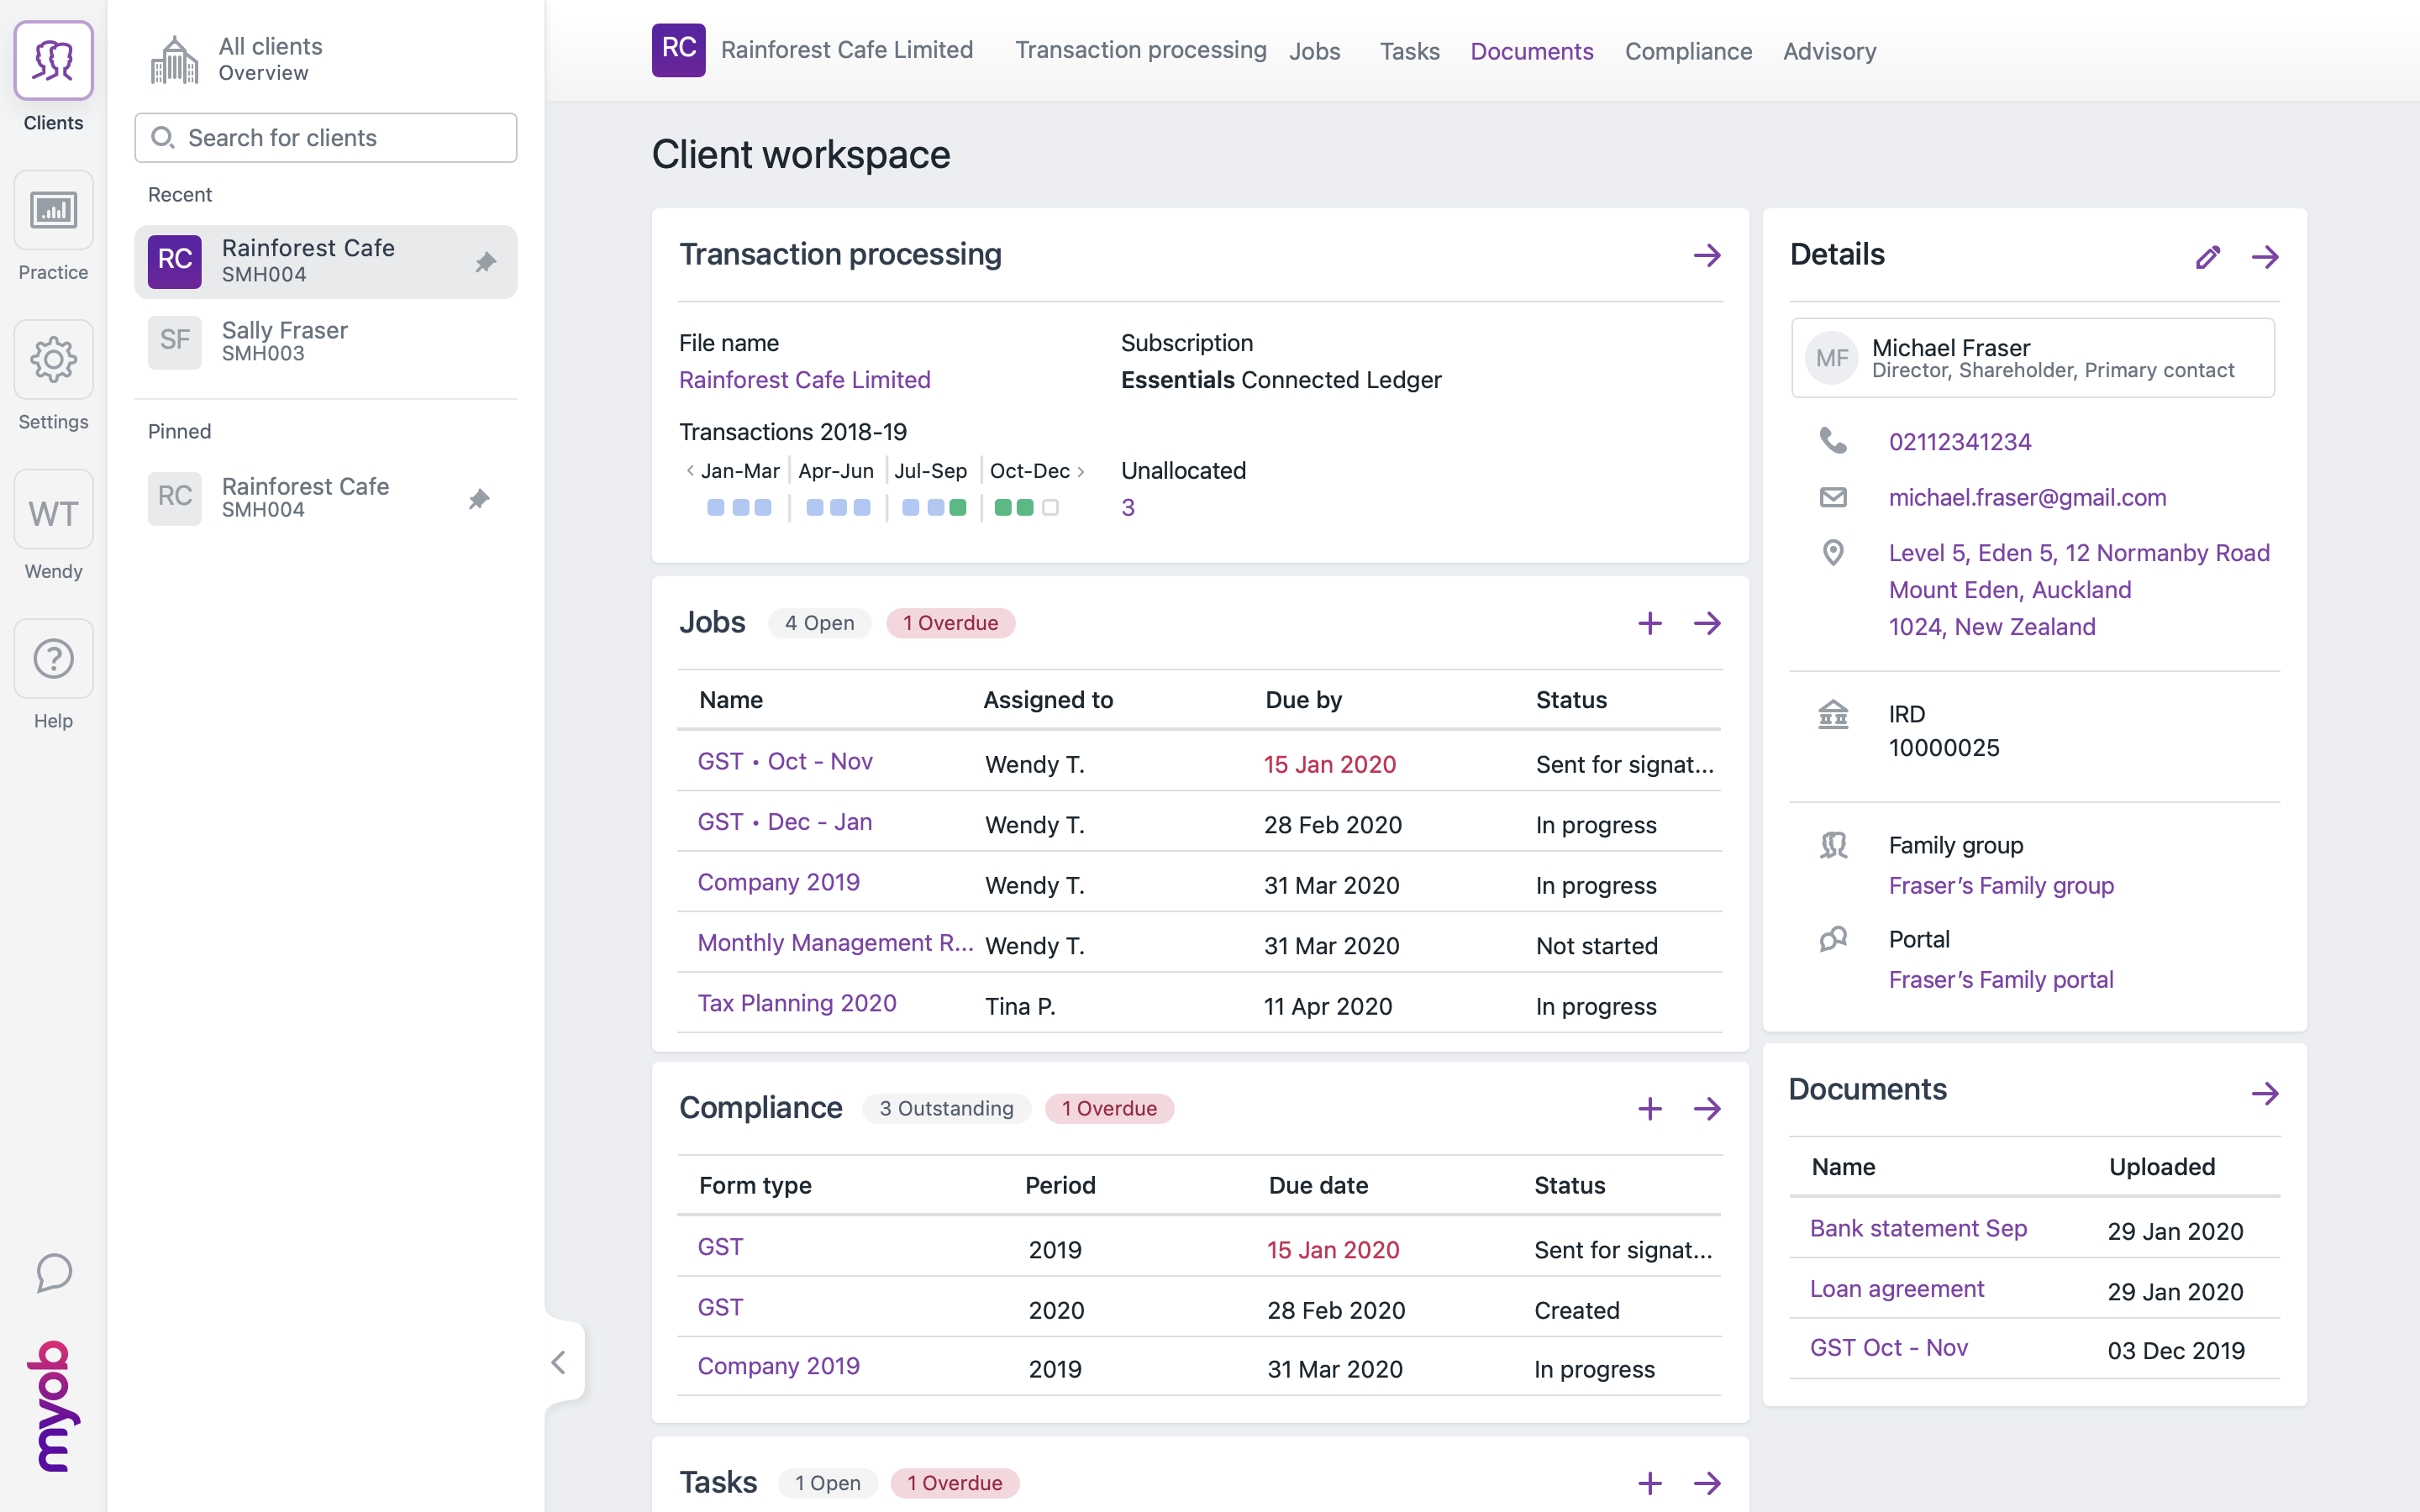Open GST Oct - Nov document

(1888, 1348)
